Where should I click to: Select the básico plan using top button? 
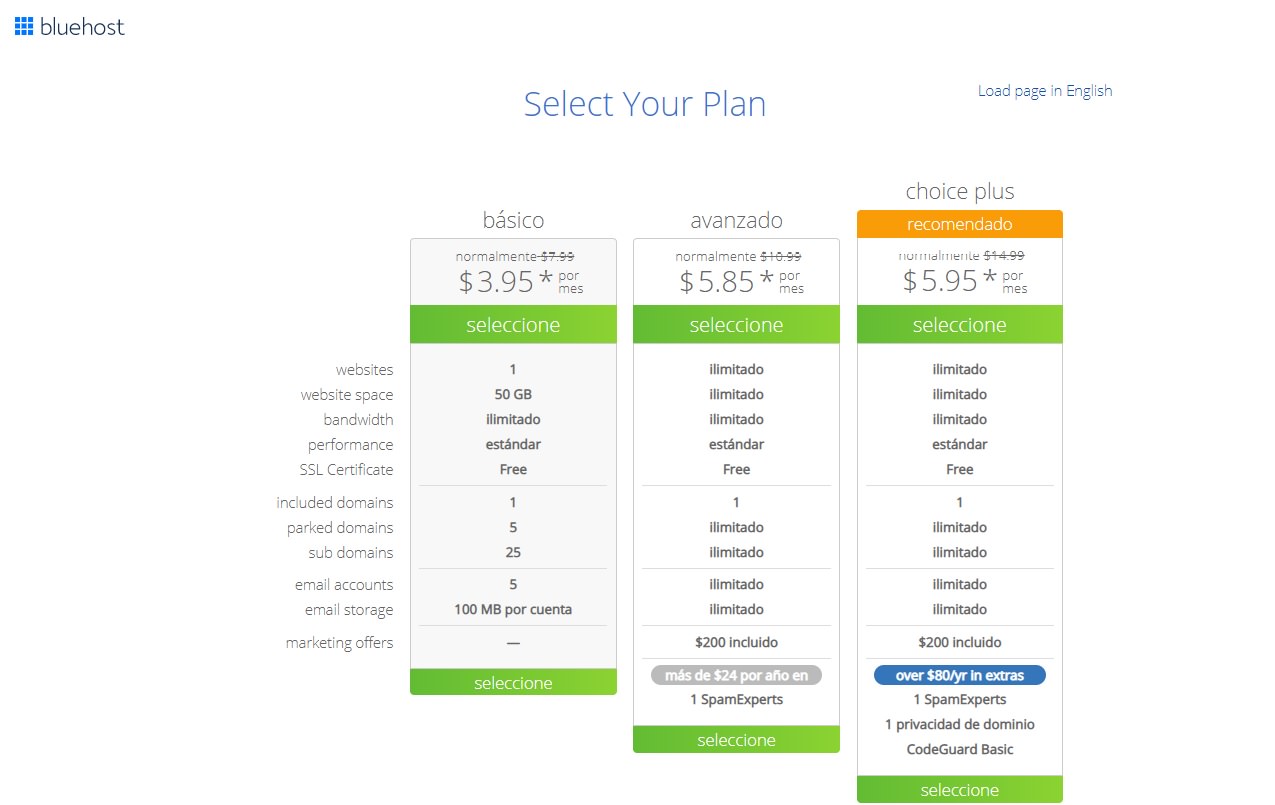513,325
